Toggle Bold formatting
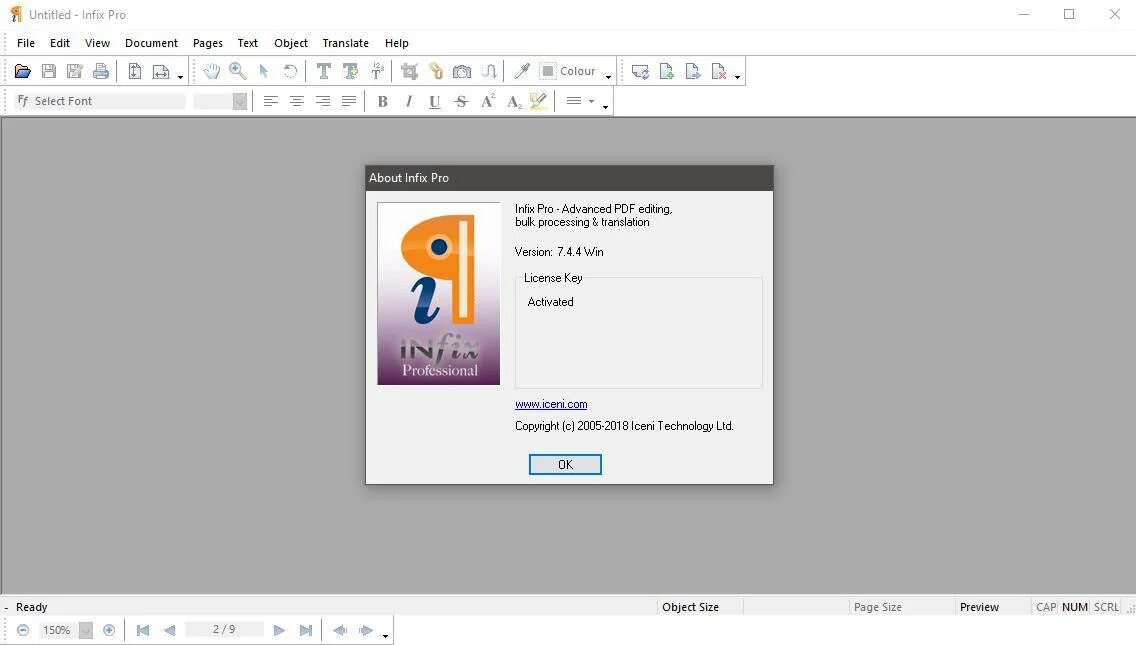The image size is (1136, 645). (383, 101)
